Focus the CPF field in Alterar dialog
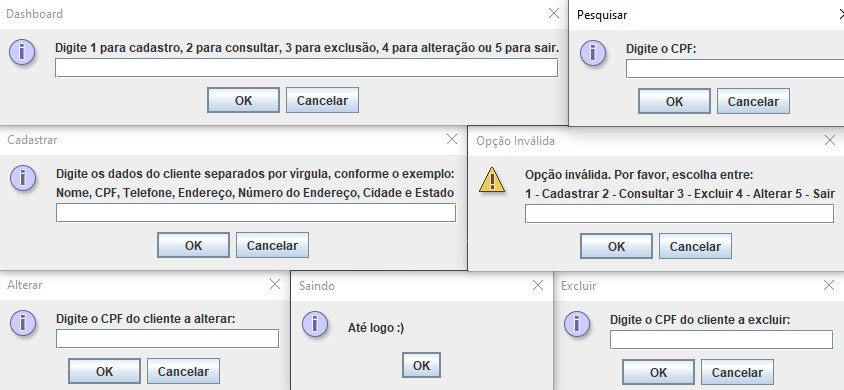 pyautogui.click(x=167, y=339)
